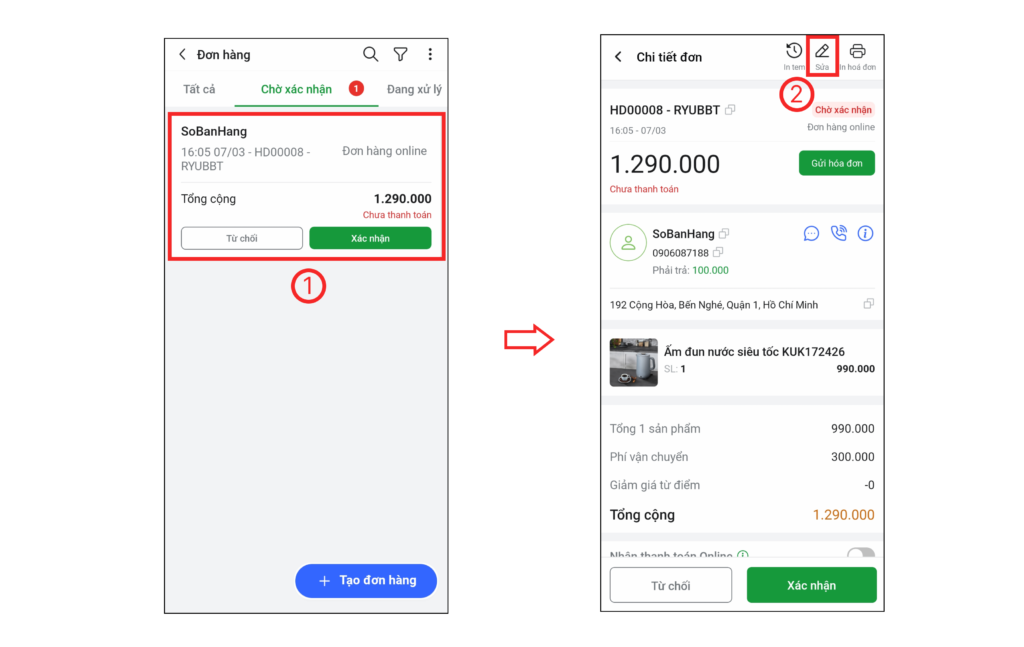Copy the phone number 0906087188

tap(718, 252)
